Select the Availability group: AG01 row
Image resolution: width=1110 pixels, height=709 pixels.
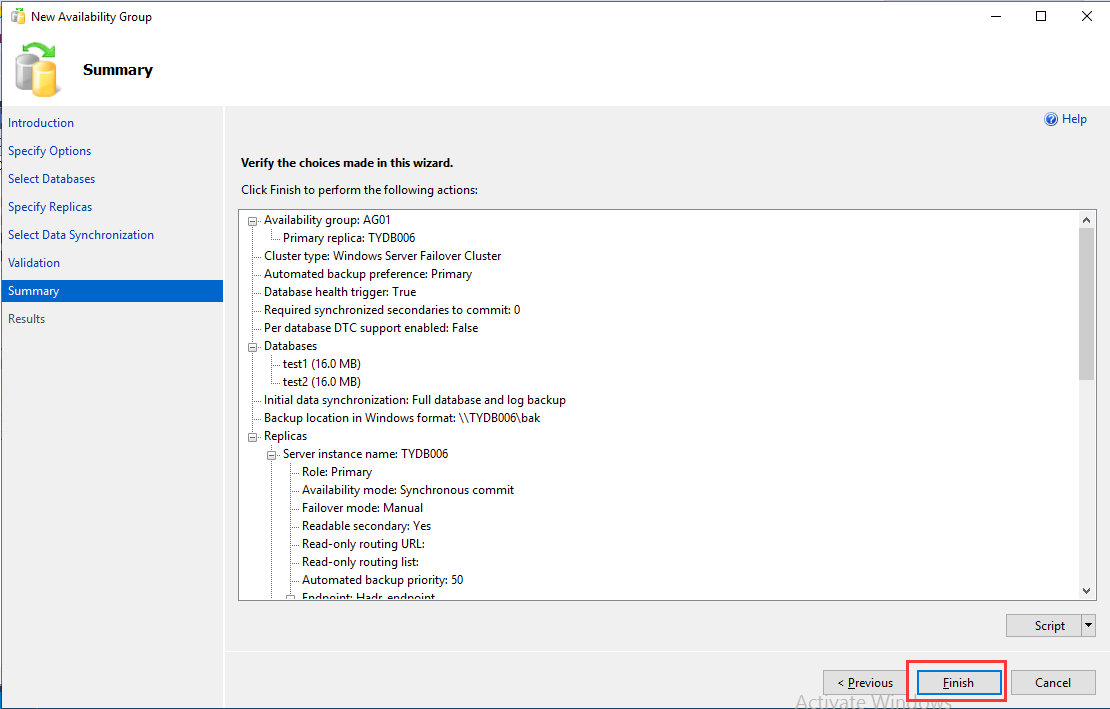pyautogui.click(x=327, y=220)
